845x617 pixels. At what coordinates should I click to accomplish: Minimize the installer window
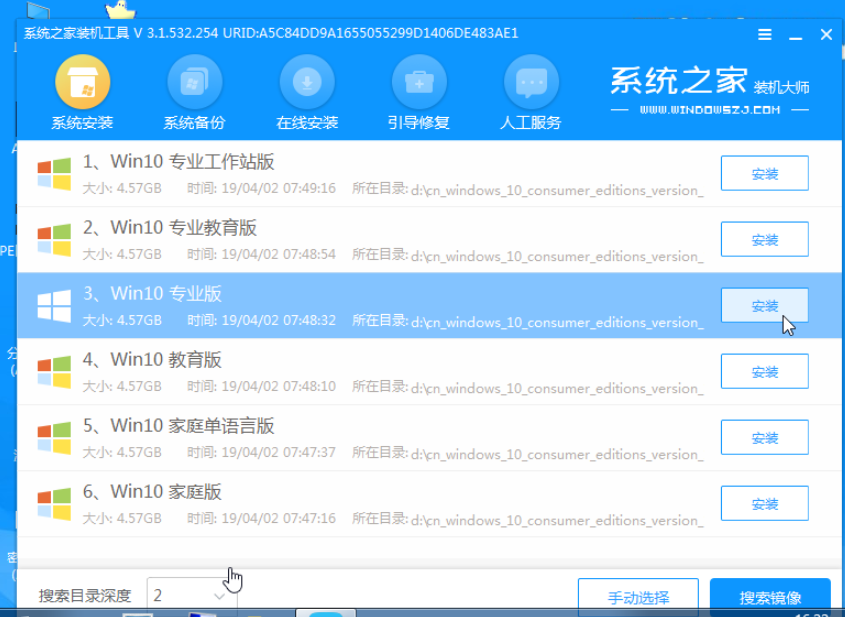point(796,34)
